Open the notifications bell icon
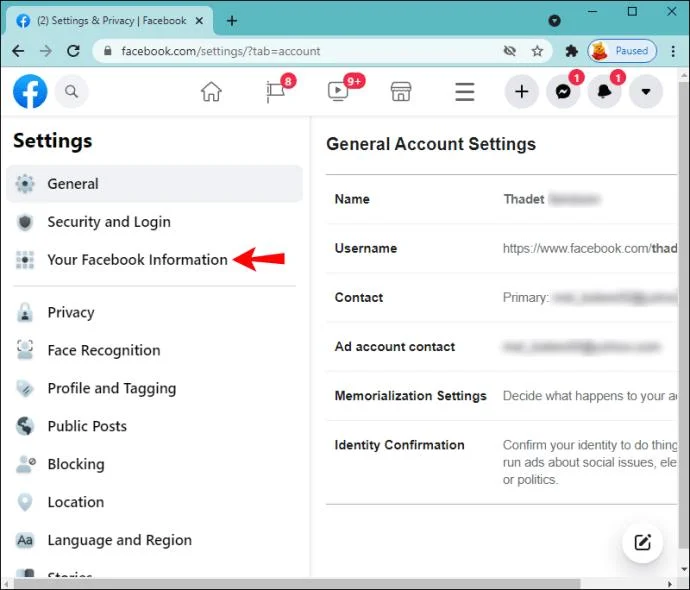Image resolution: width=690 pixels, height=590 pixels. [605, 92]
